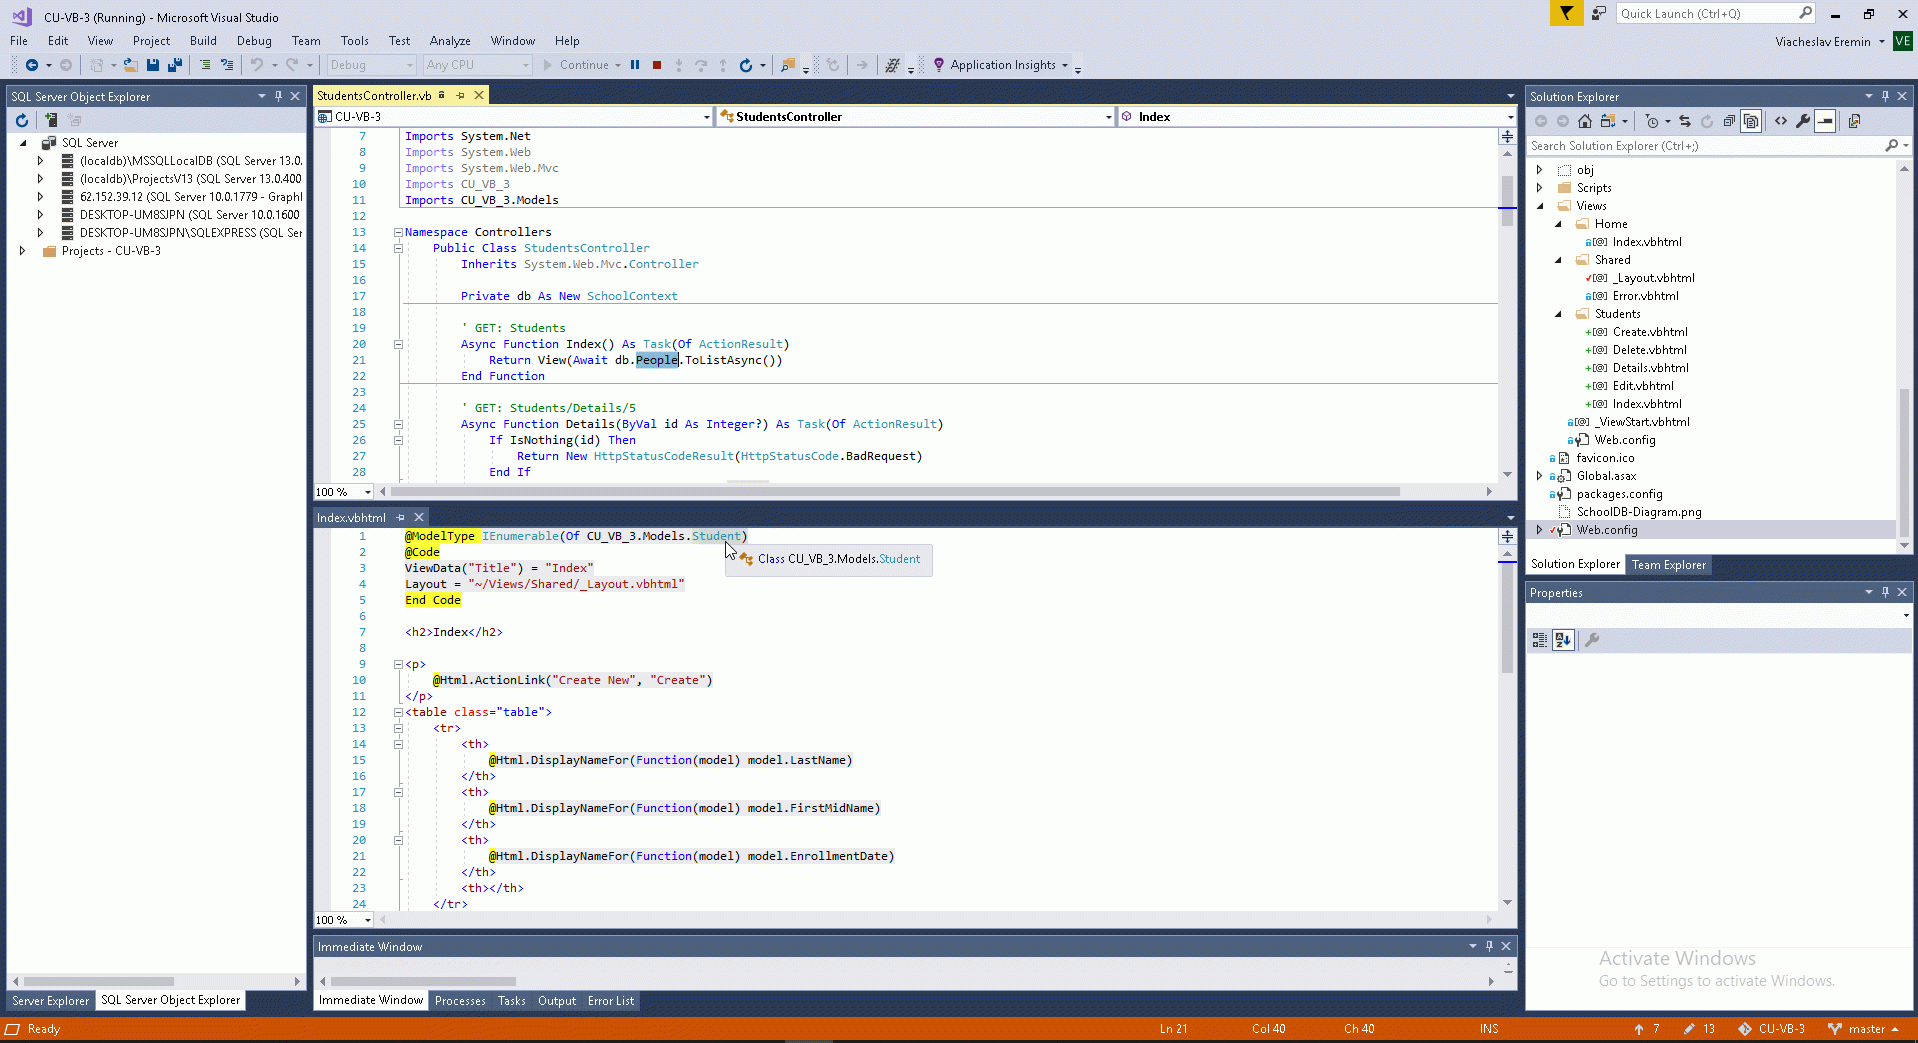This screenshot has height=1043, width=1918.
Task: Expand the Projects - CU-VB-3 node
Action: coord(22,251)
